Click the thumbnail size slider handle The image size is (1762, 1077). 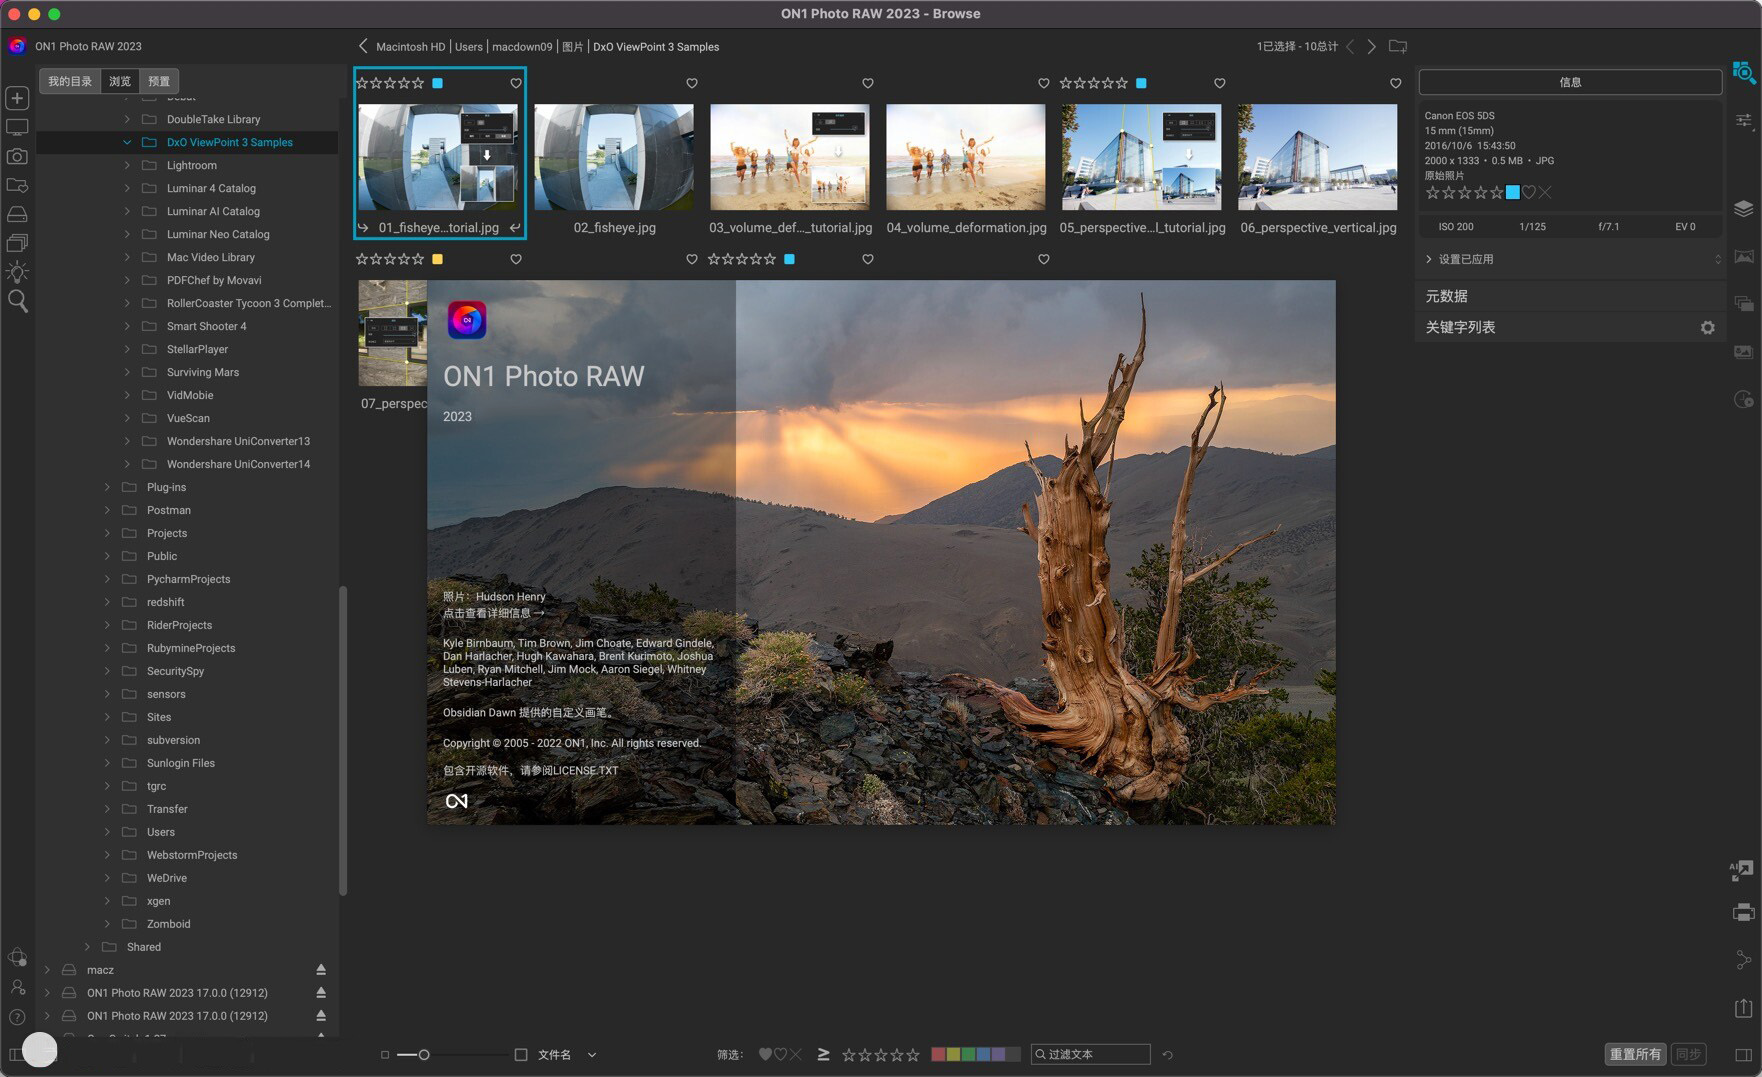point(424,1054)
